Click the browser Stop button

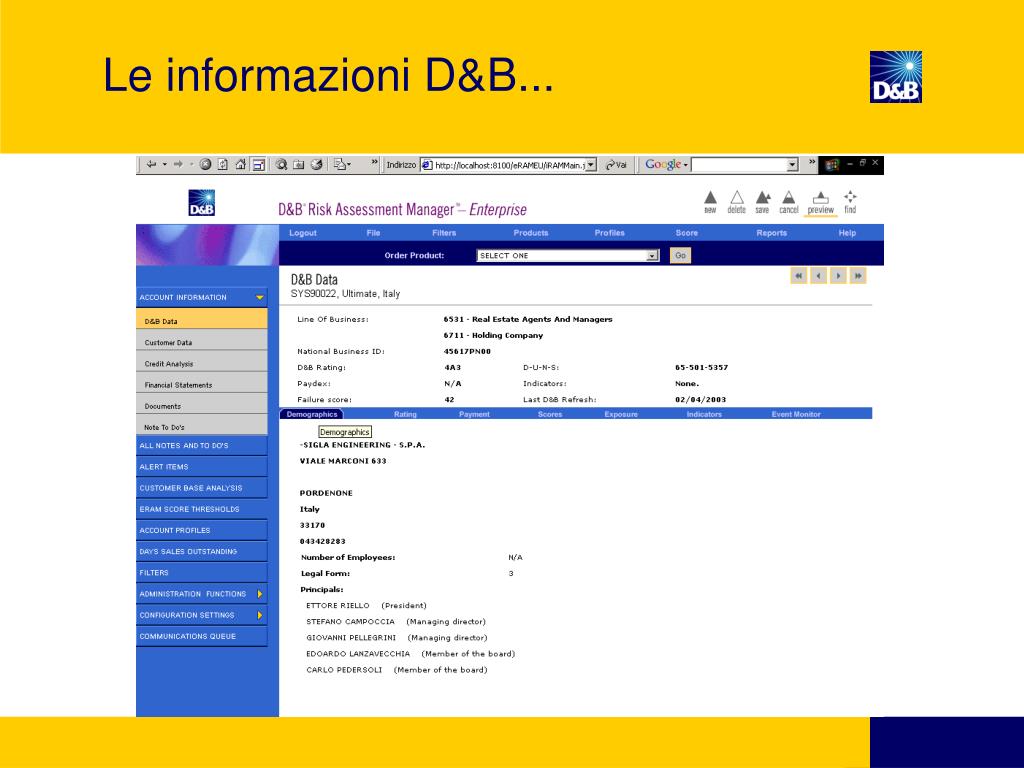(205, 165)
